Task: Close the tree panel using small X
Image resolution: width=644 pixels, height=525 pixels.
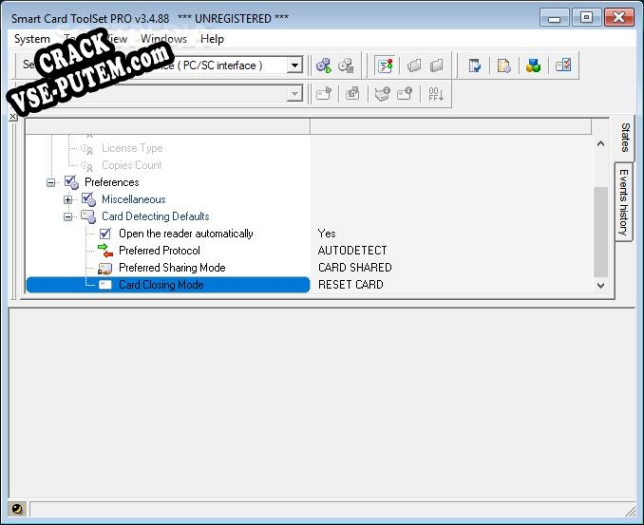Action: click(13, 117)
